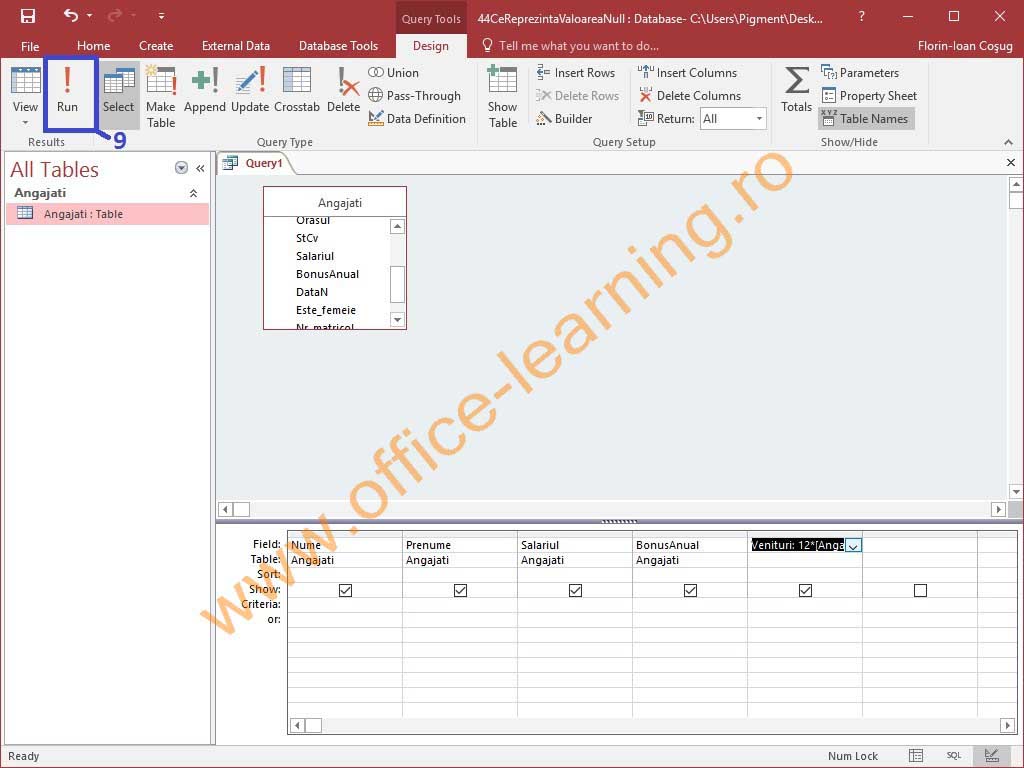This screenshot has width=1024, height=768.
Task: Choose the Append query type
Action: coord(204,90)
